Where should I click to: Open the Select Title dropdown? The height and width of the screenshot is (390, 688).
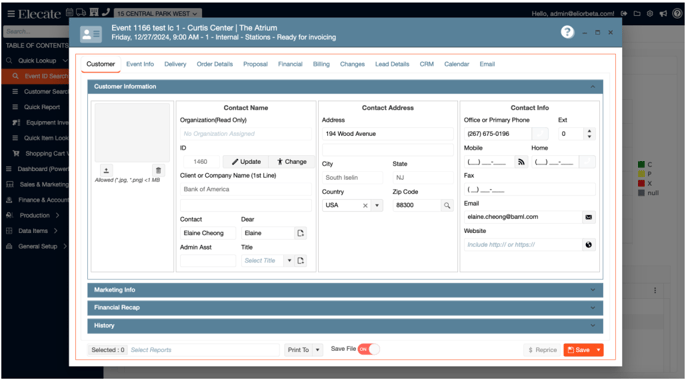(289, 261)
